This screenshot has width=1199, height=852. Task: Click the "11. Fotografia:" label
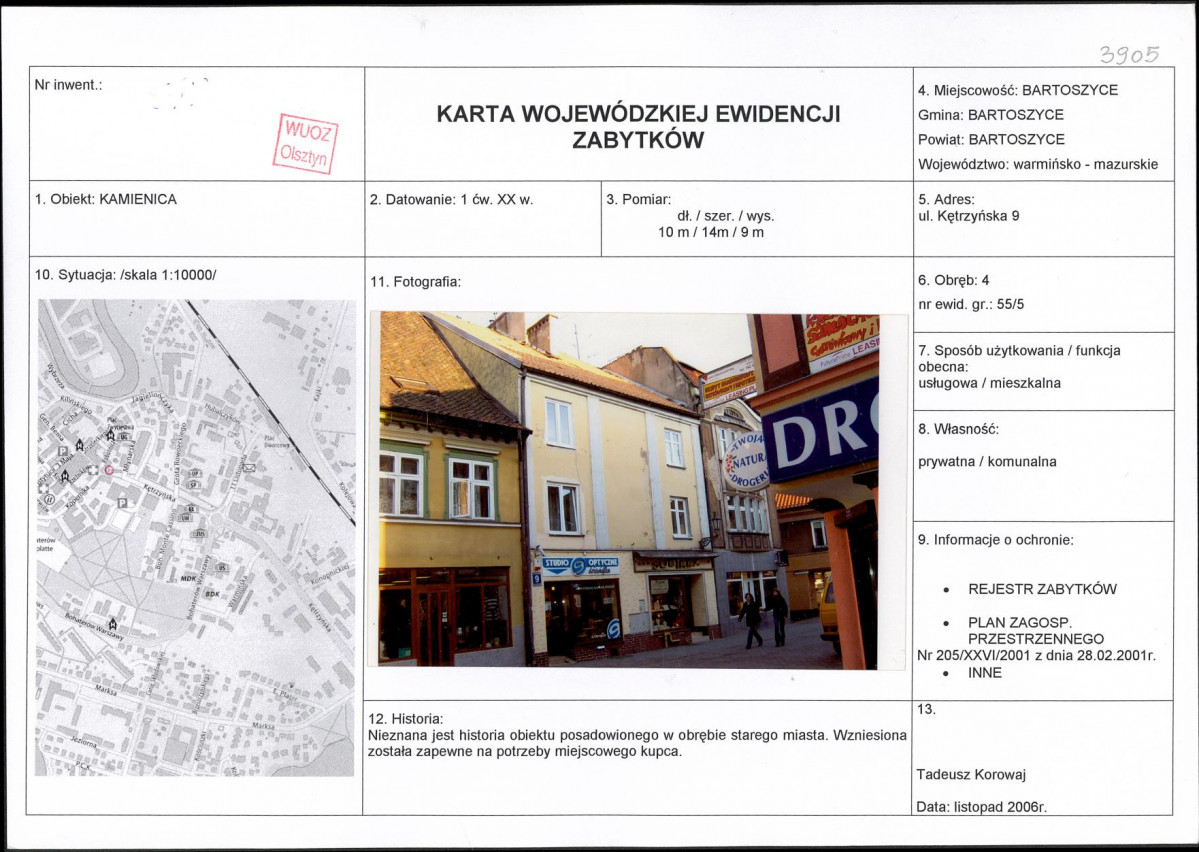click(415, 282)
